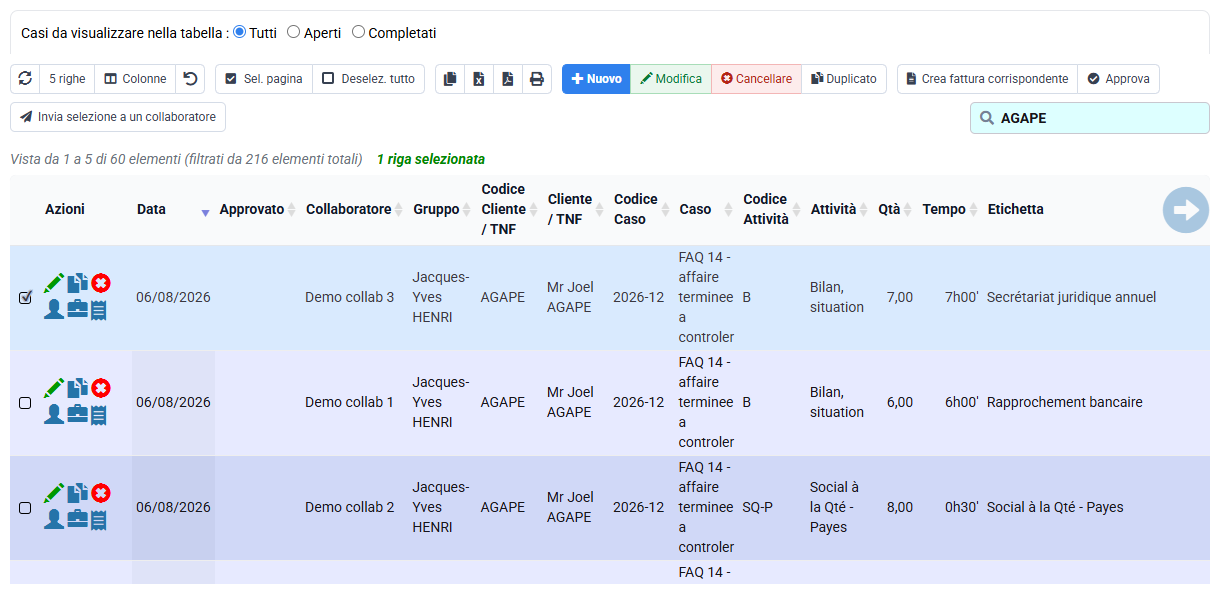
Task: Briefcase icon in Demo collab 2 row
Action: pyautogui.click(x=78, y=519)
